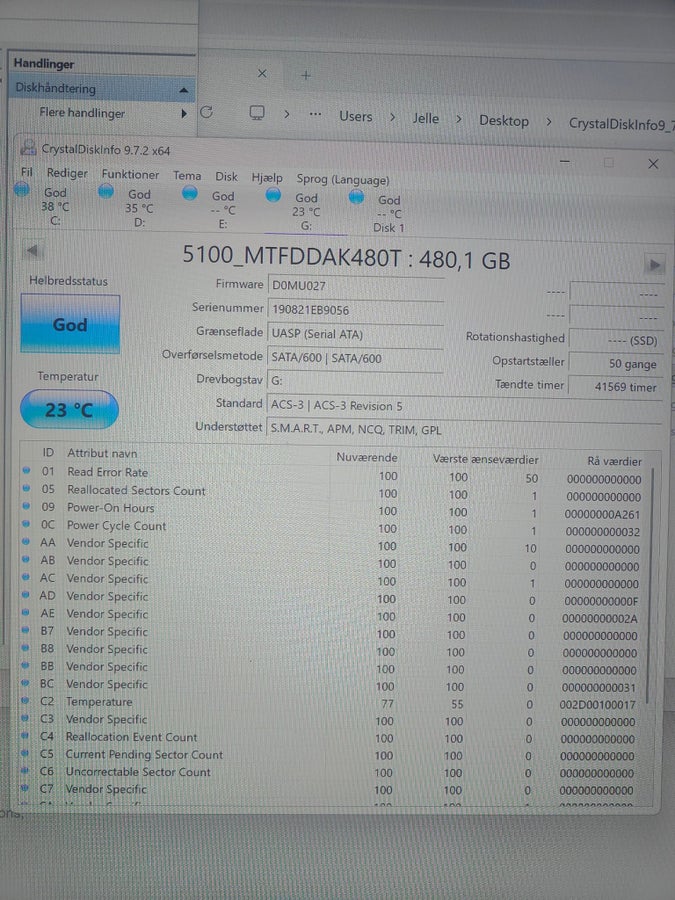Screen dimensions: 675x900
Task: Open the Hjælp menu
Action: click(x=267, y=178)
